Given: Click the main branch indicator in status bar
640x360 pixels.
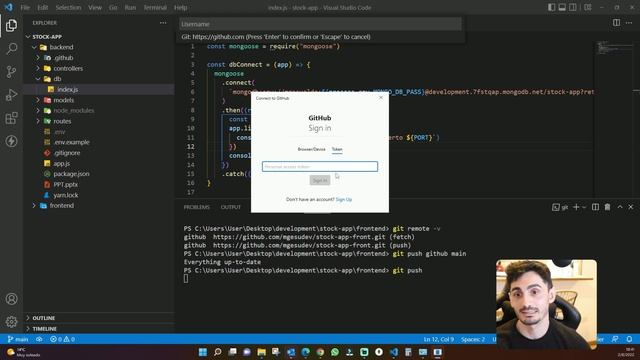Looking at the screenshot, I should [18, 339].
